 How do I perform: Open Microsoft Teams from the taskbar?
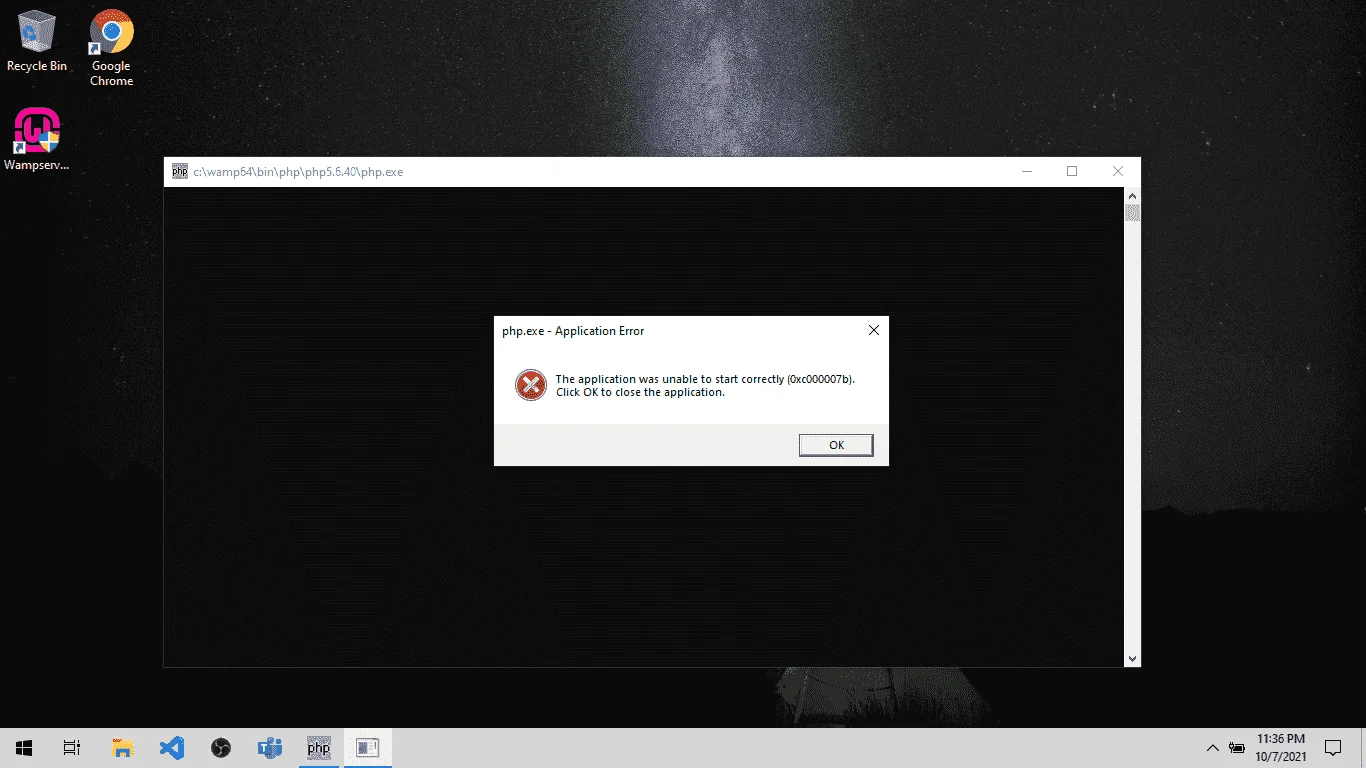pos(270,748)
